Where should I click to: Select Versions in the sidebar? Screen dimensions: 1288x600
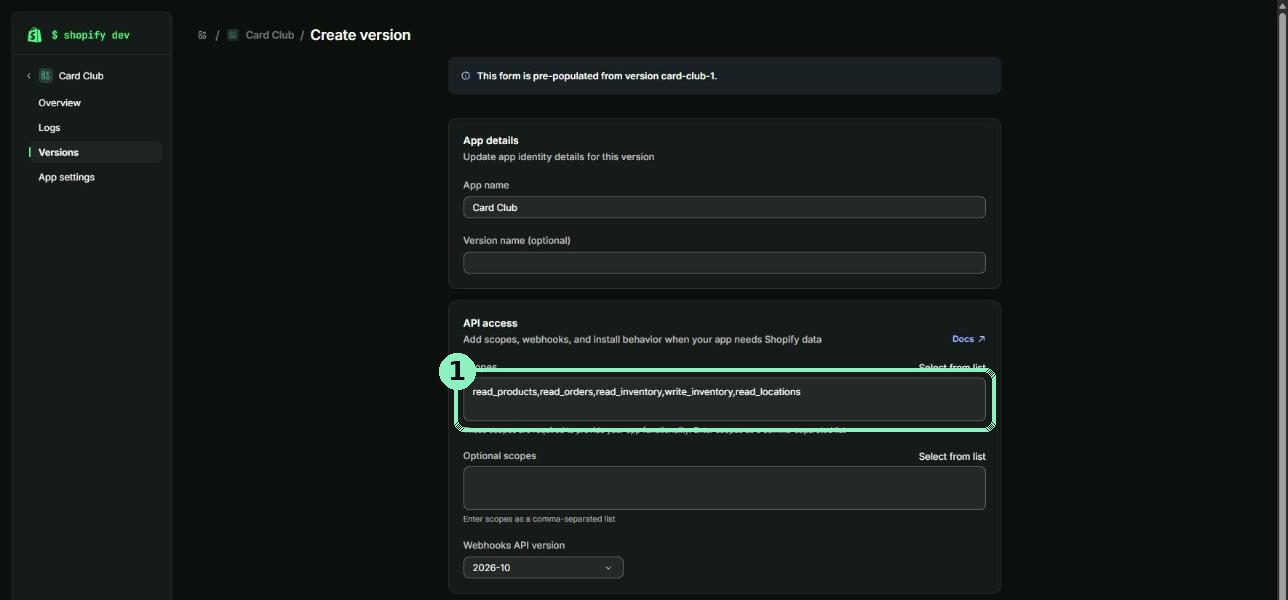(x=95, y=152)
